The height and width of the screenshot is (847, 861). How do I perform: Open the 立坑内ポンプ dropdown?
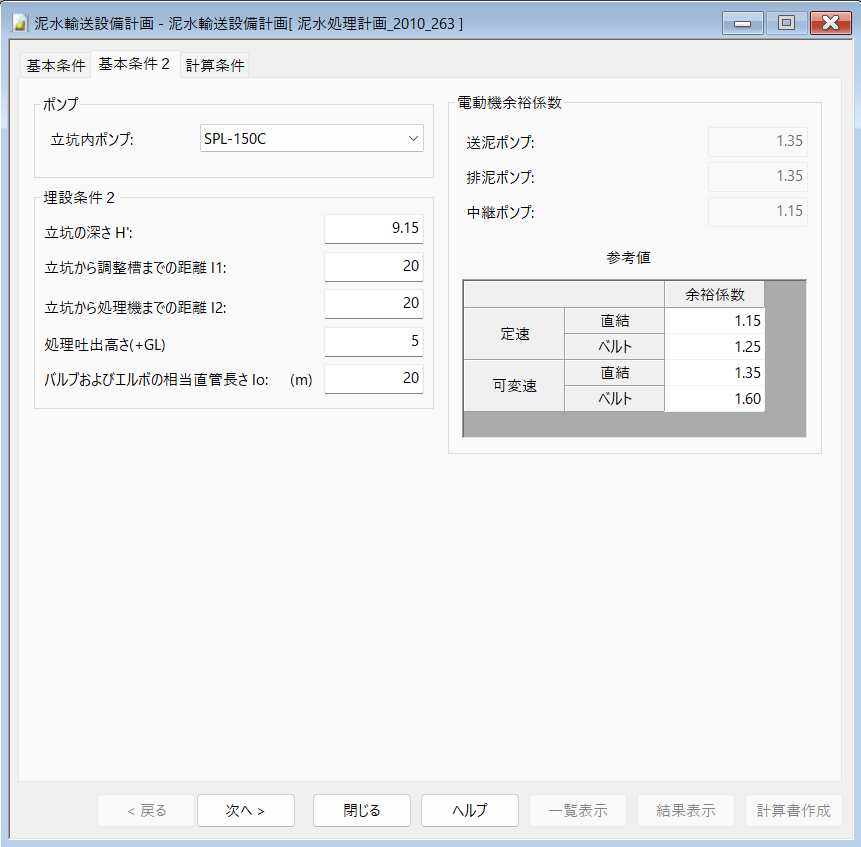[312, 139]
